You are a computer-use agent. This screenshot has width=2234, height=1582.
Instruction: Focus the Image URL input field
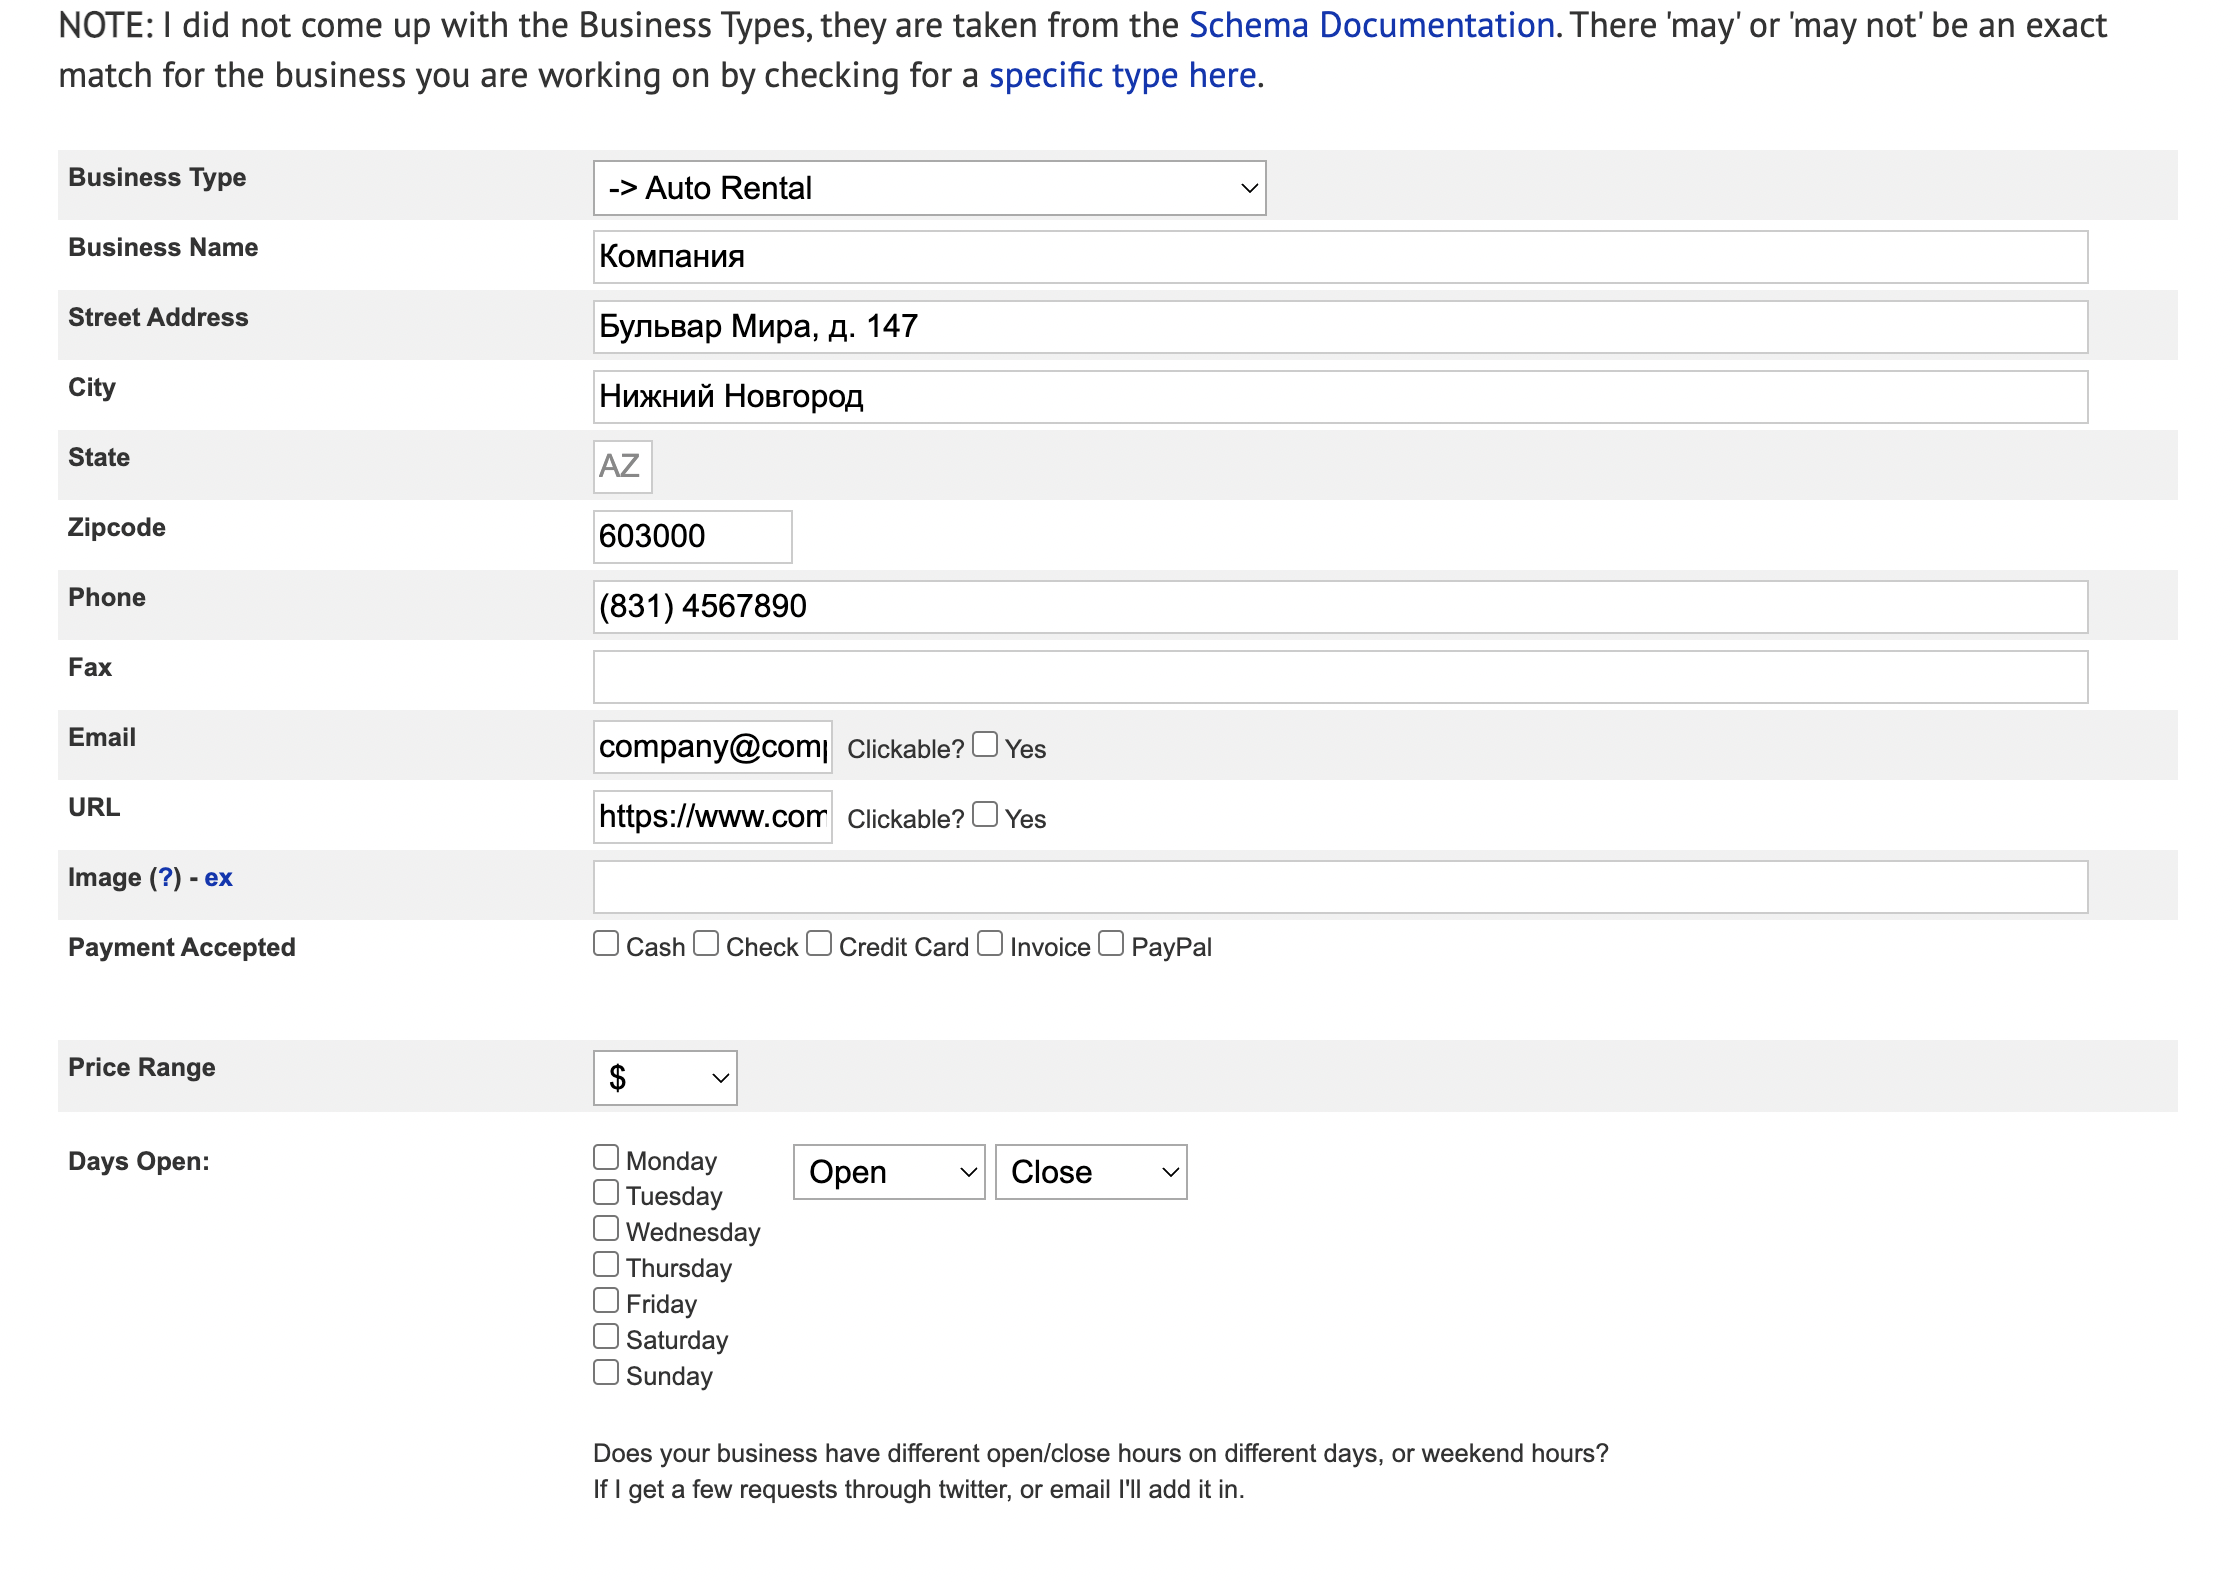(x=1340, y=887)
